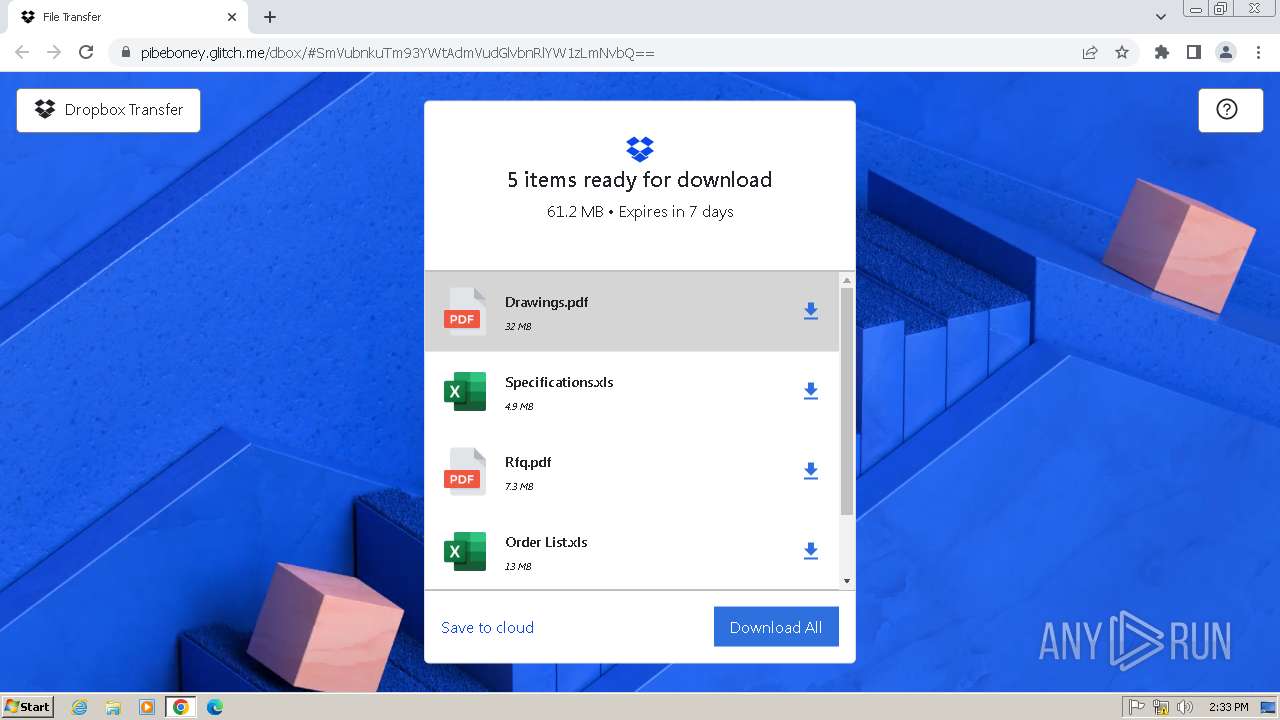The image size is (1280, 720).
Task: Click the Excel icon for Specifications.xls
Action: coord(464,391)
